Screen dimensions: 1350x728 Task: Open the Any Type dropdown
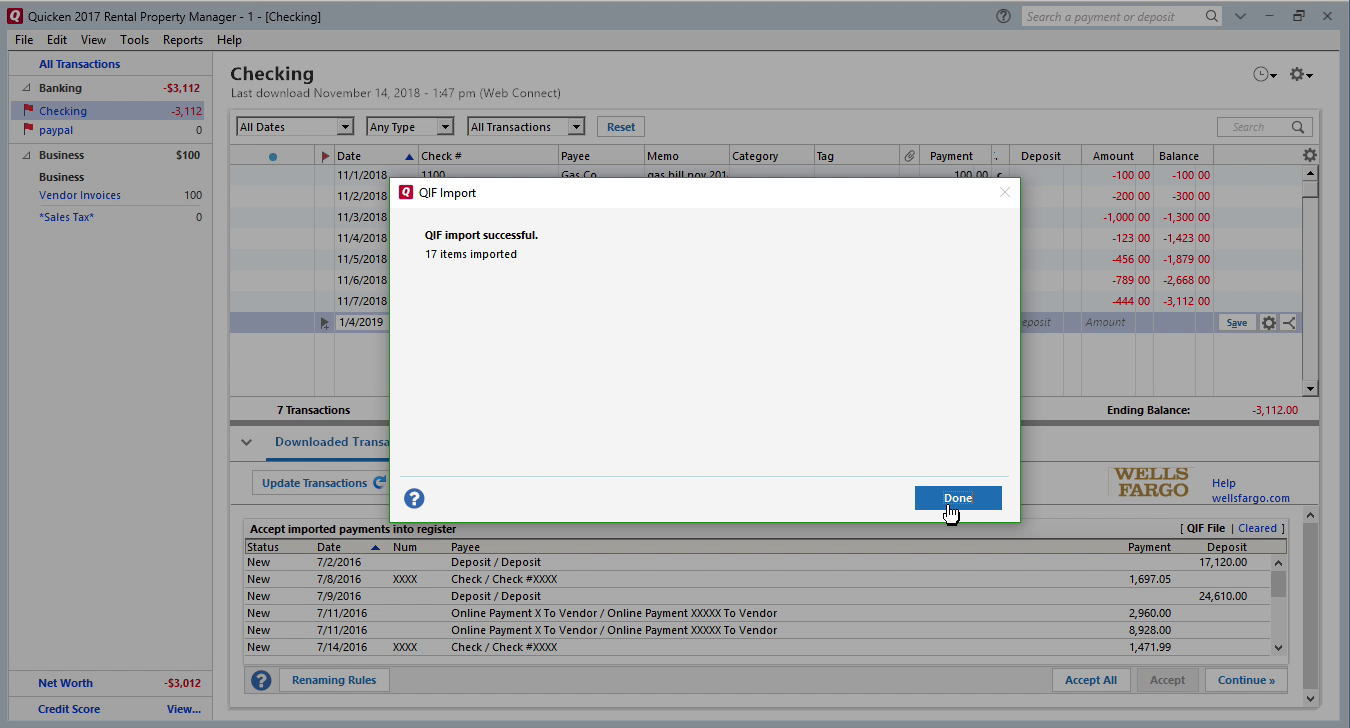coord(410,127)
